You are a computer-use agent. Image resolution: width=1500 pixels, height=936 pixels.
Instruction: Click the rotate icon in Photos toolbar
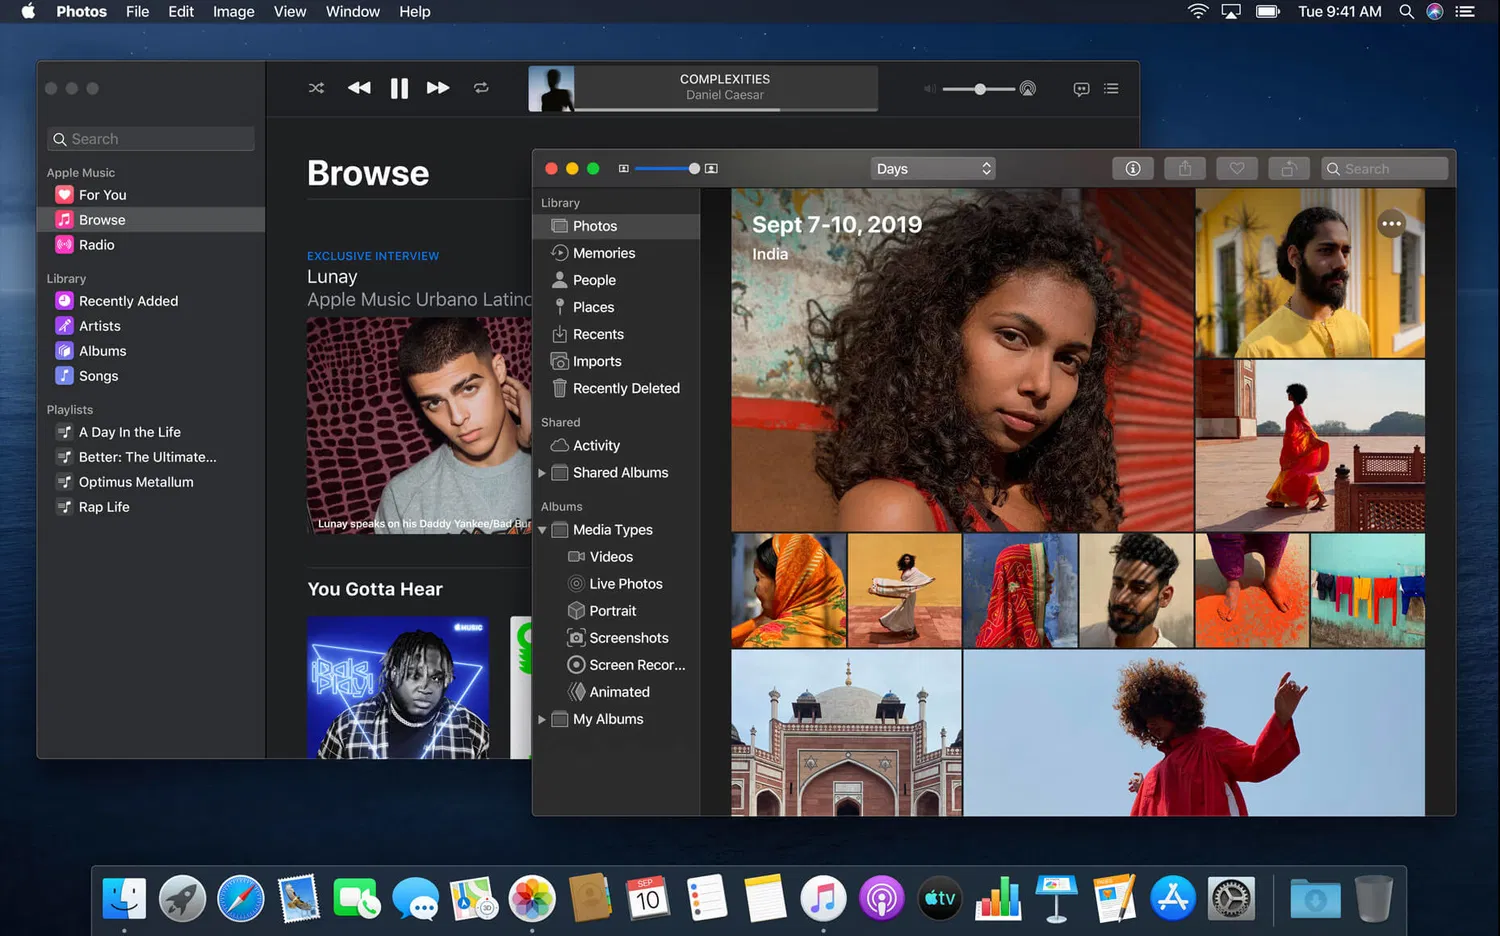[x=1288, y=169]
